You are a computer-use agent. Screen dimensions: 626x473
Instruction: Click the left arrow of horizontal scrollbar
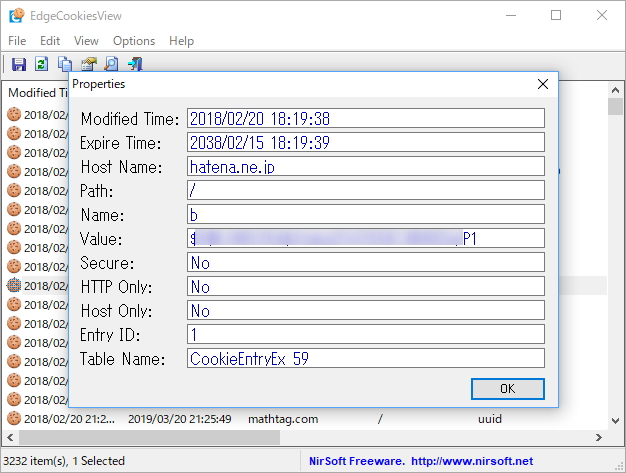(10, 437)
